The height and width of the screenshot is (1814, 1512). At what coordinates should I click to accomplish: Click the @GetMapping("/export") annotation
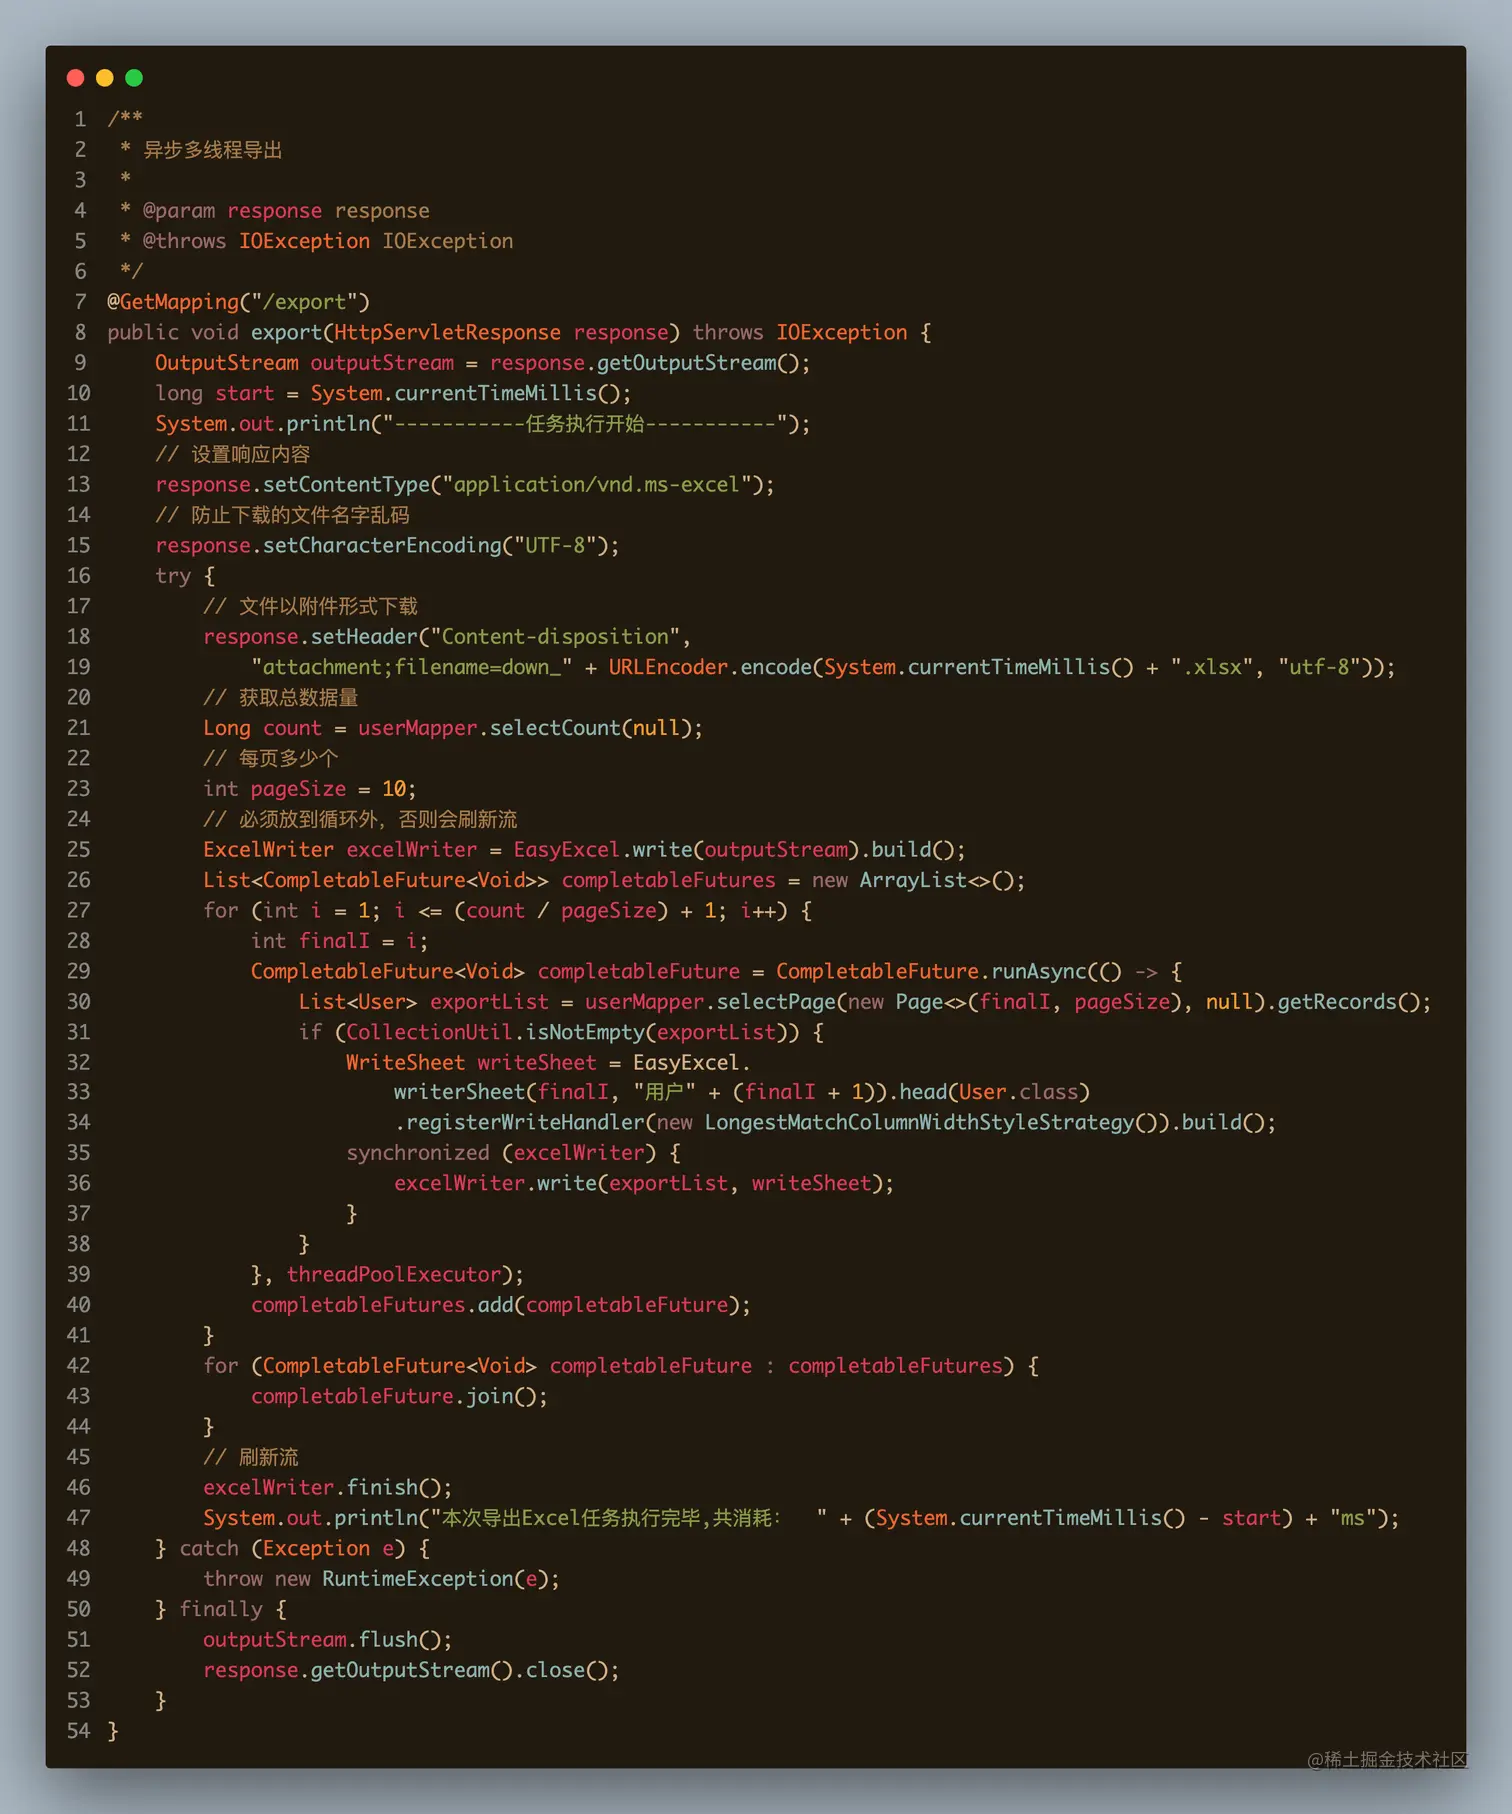pyautogui.click(x=239, y=302)
